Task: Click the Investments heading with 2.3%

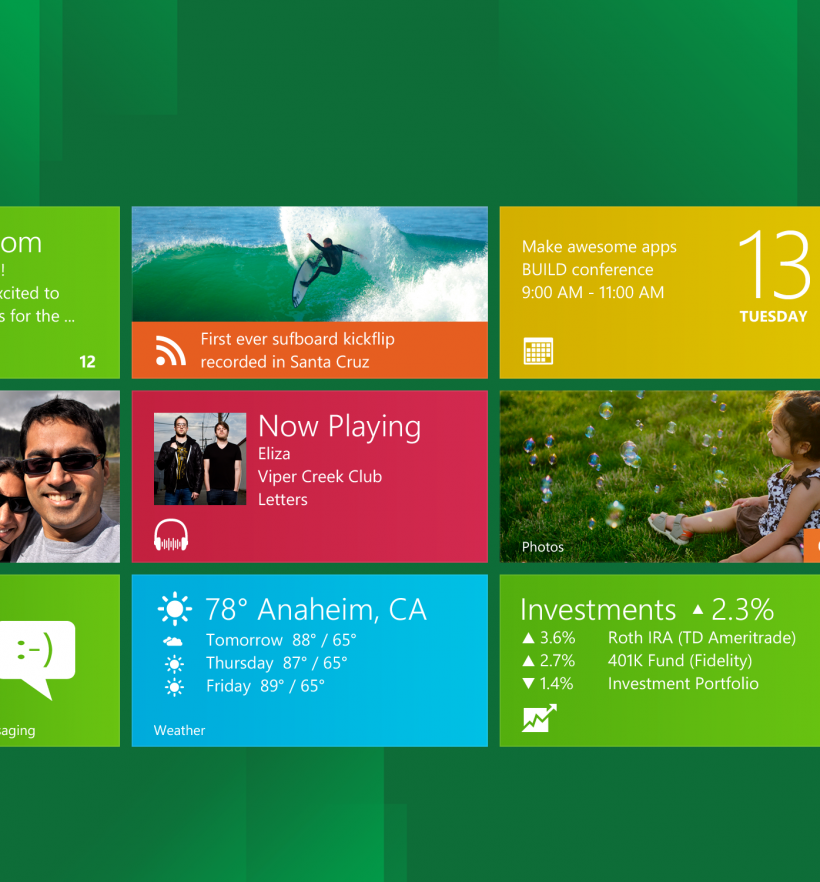Action: point(646,609)
